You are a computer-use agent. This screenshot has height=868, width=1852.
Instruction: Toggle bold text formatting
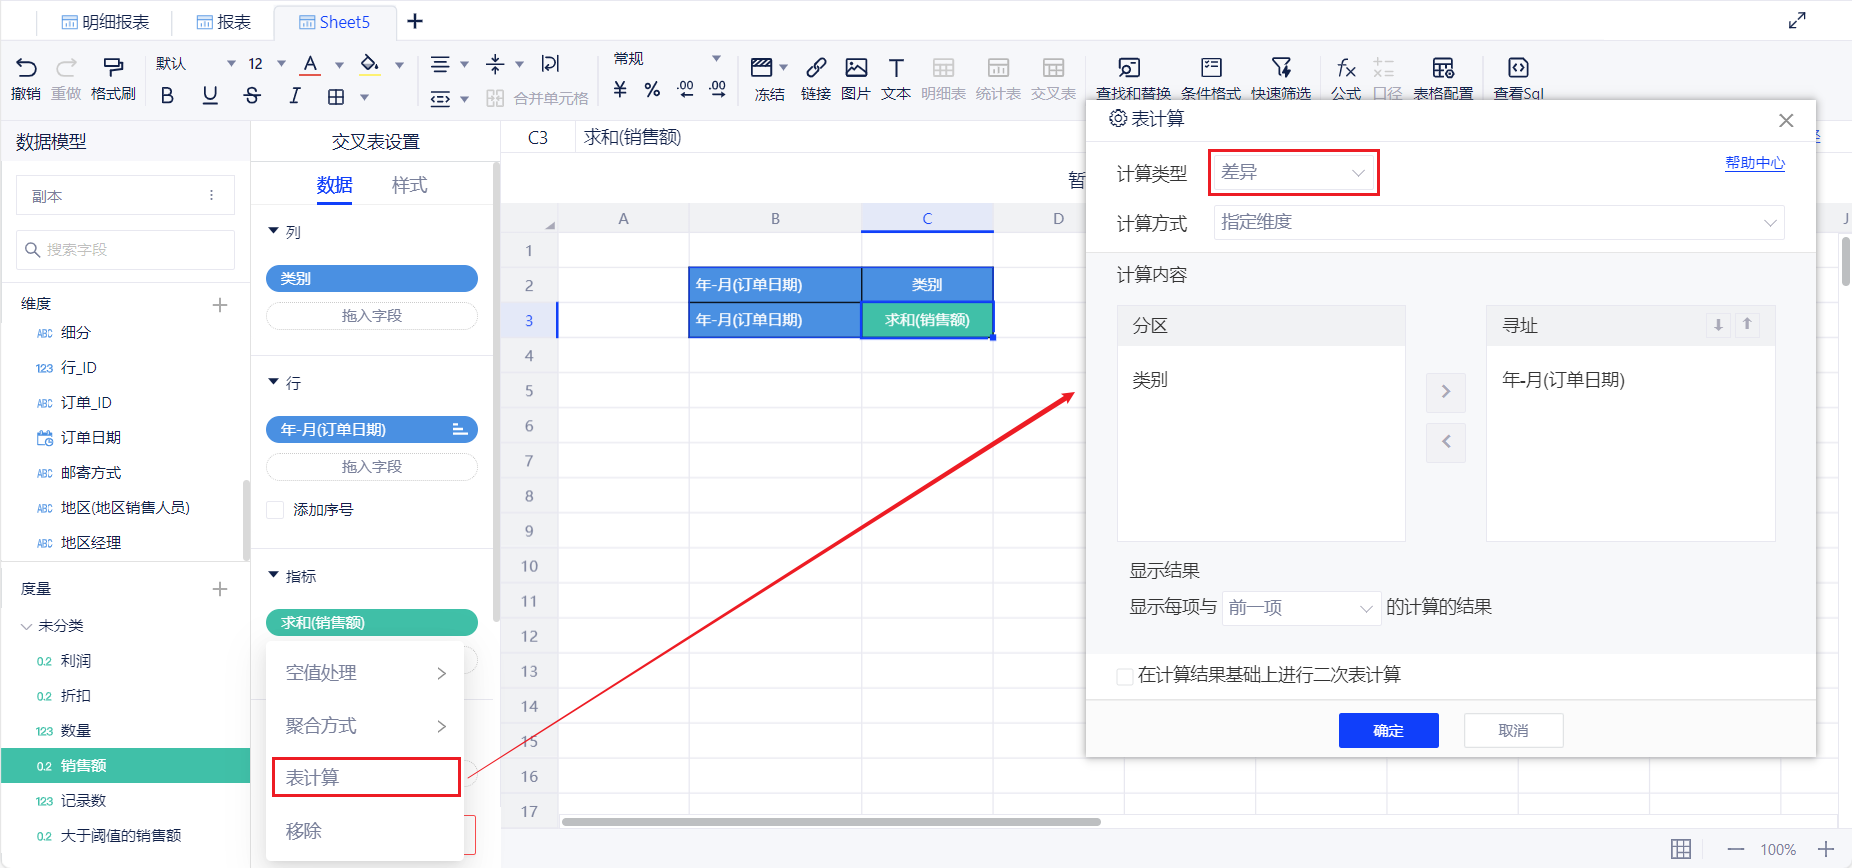[167, 96]
